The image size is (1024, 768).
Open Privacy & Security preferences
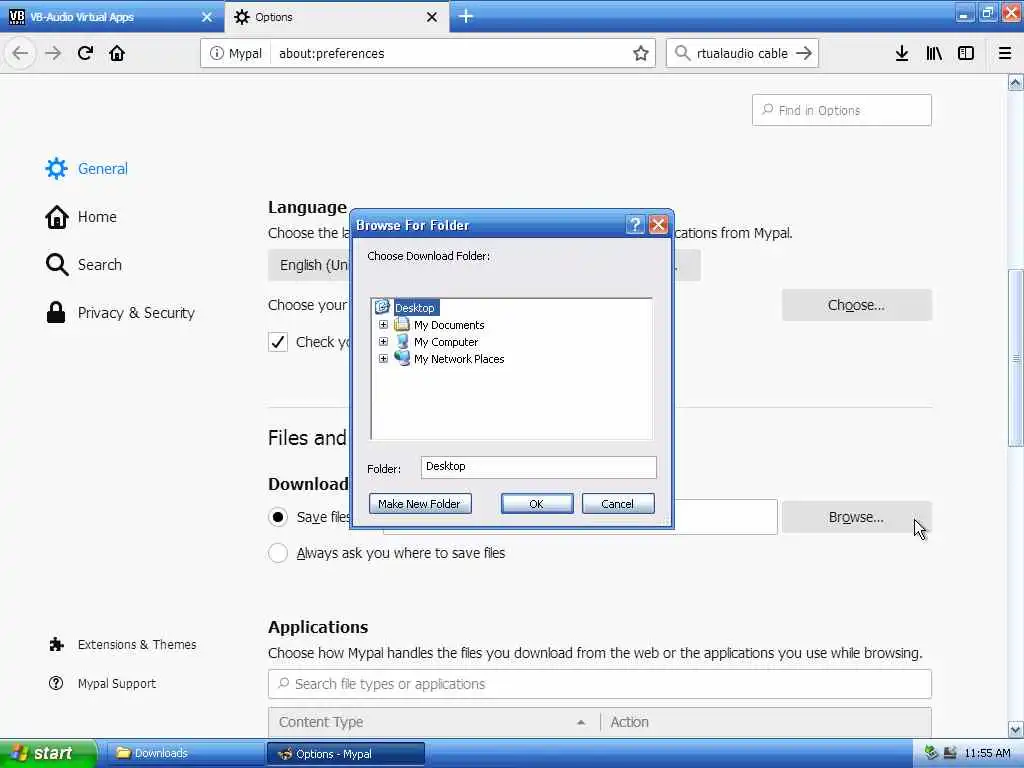(x=136, y=313)
